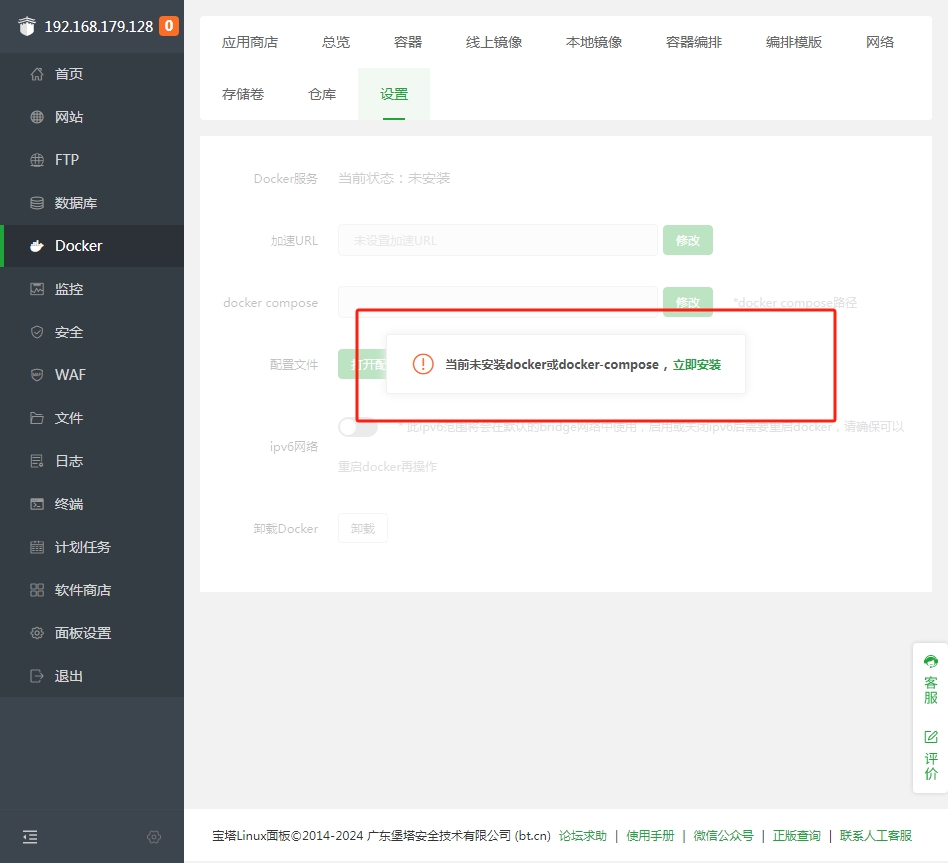Click the 立即安装 install link
948x863 pixels.
[x=696, y=365]
